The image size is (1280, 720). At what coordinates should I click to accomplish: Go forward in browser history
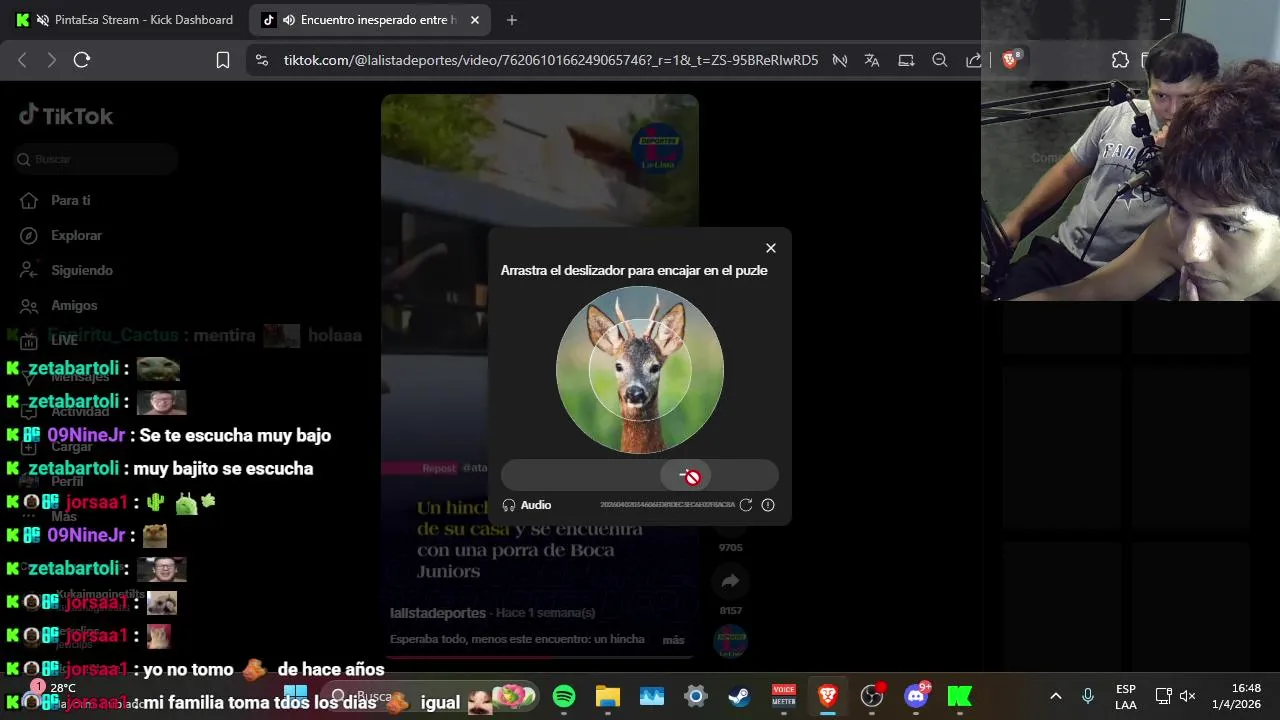coord(52,60)
